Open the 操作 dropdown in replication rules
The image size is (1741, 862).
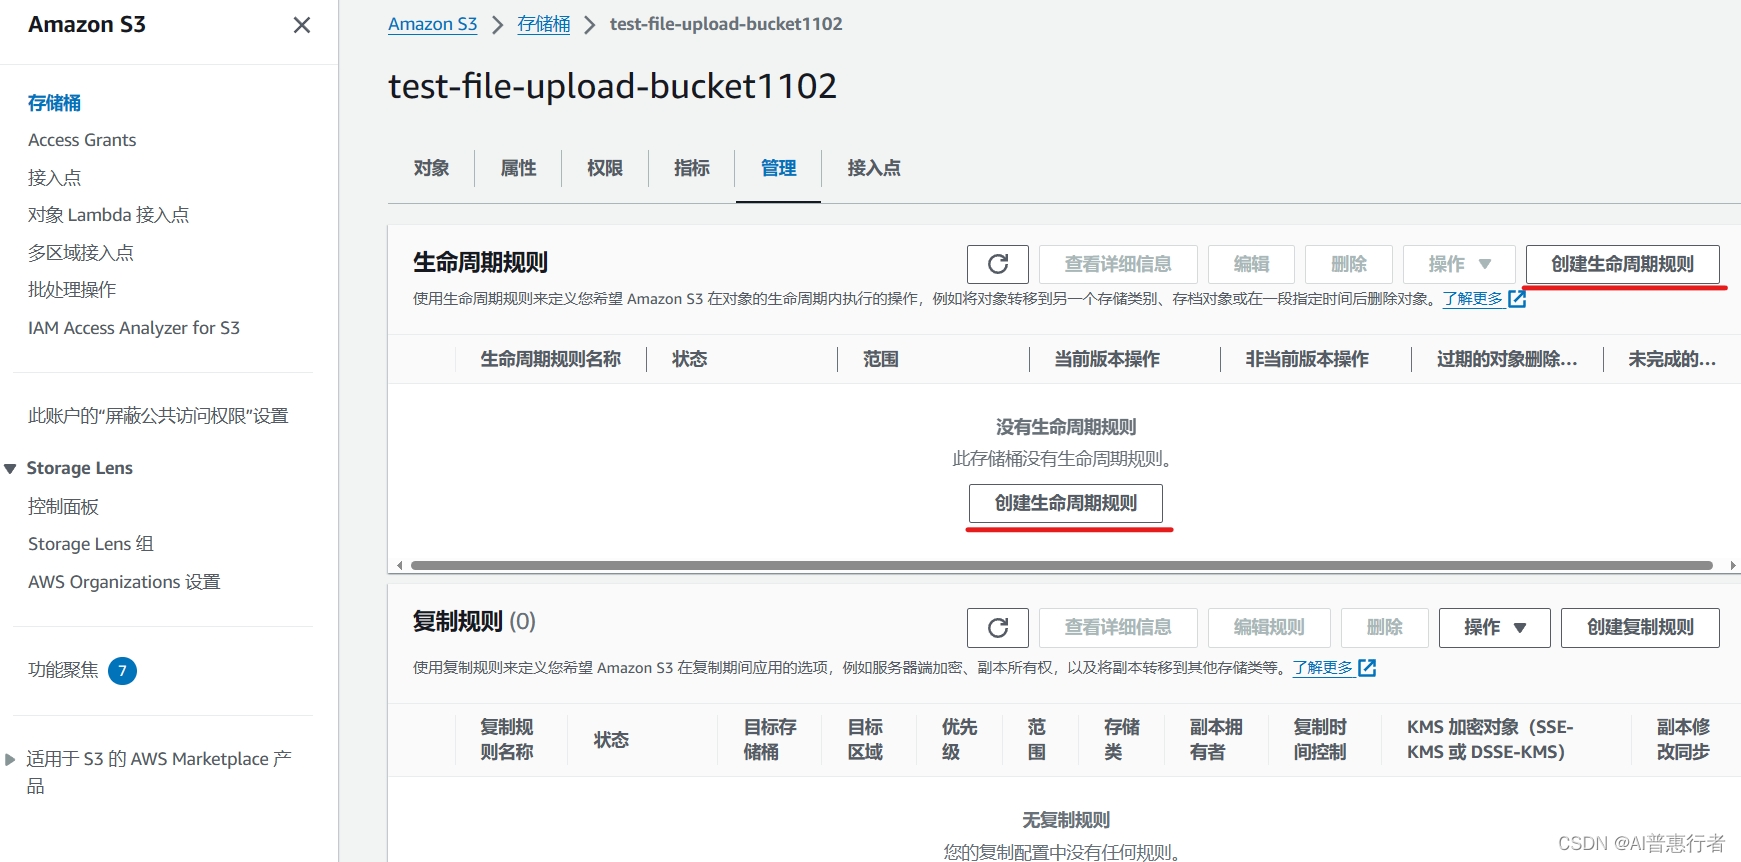1494,627
